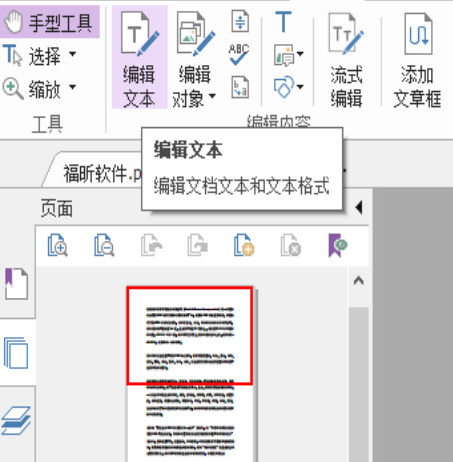Click the add shapes icon
453x462 pixels.
(284, 87)
